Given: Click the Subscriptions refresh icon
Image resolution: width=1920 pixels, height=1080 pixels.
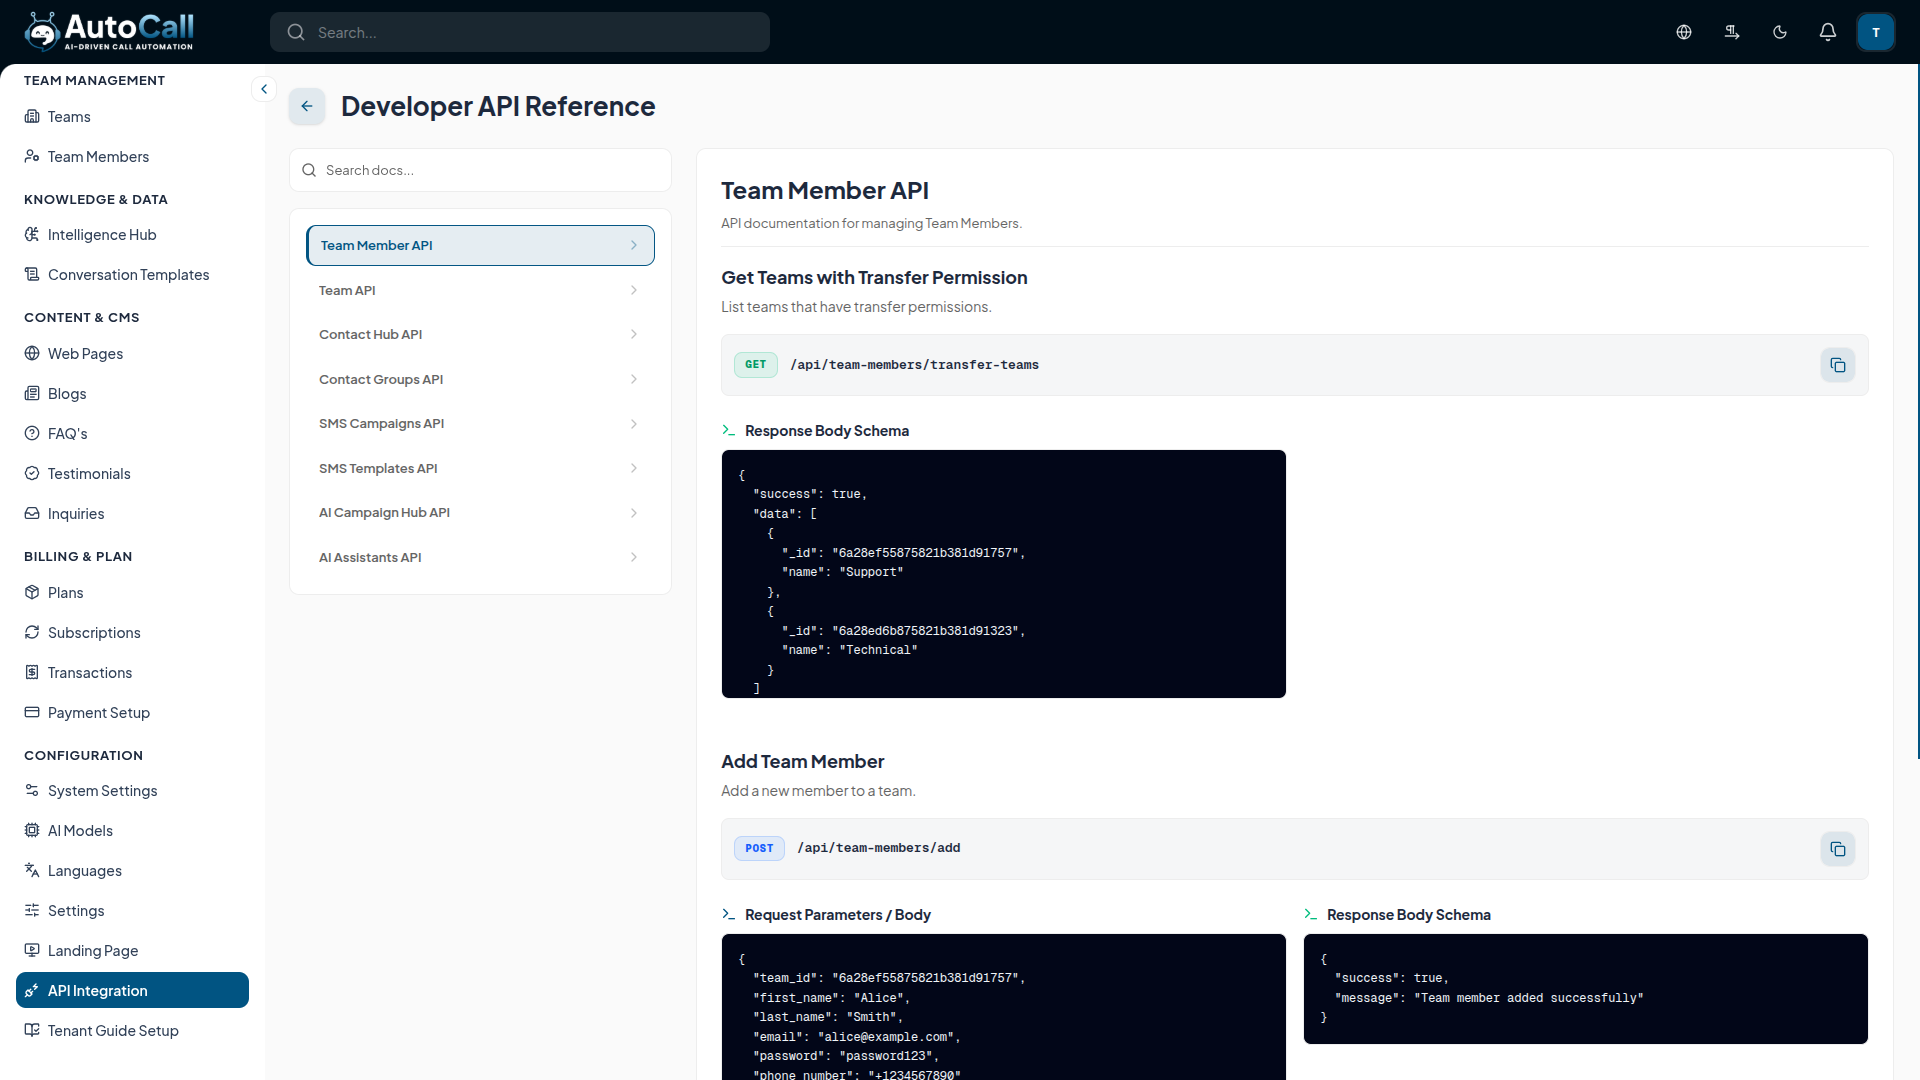Looking at the screenshot, I should (32, 633).
